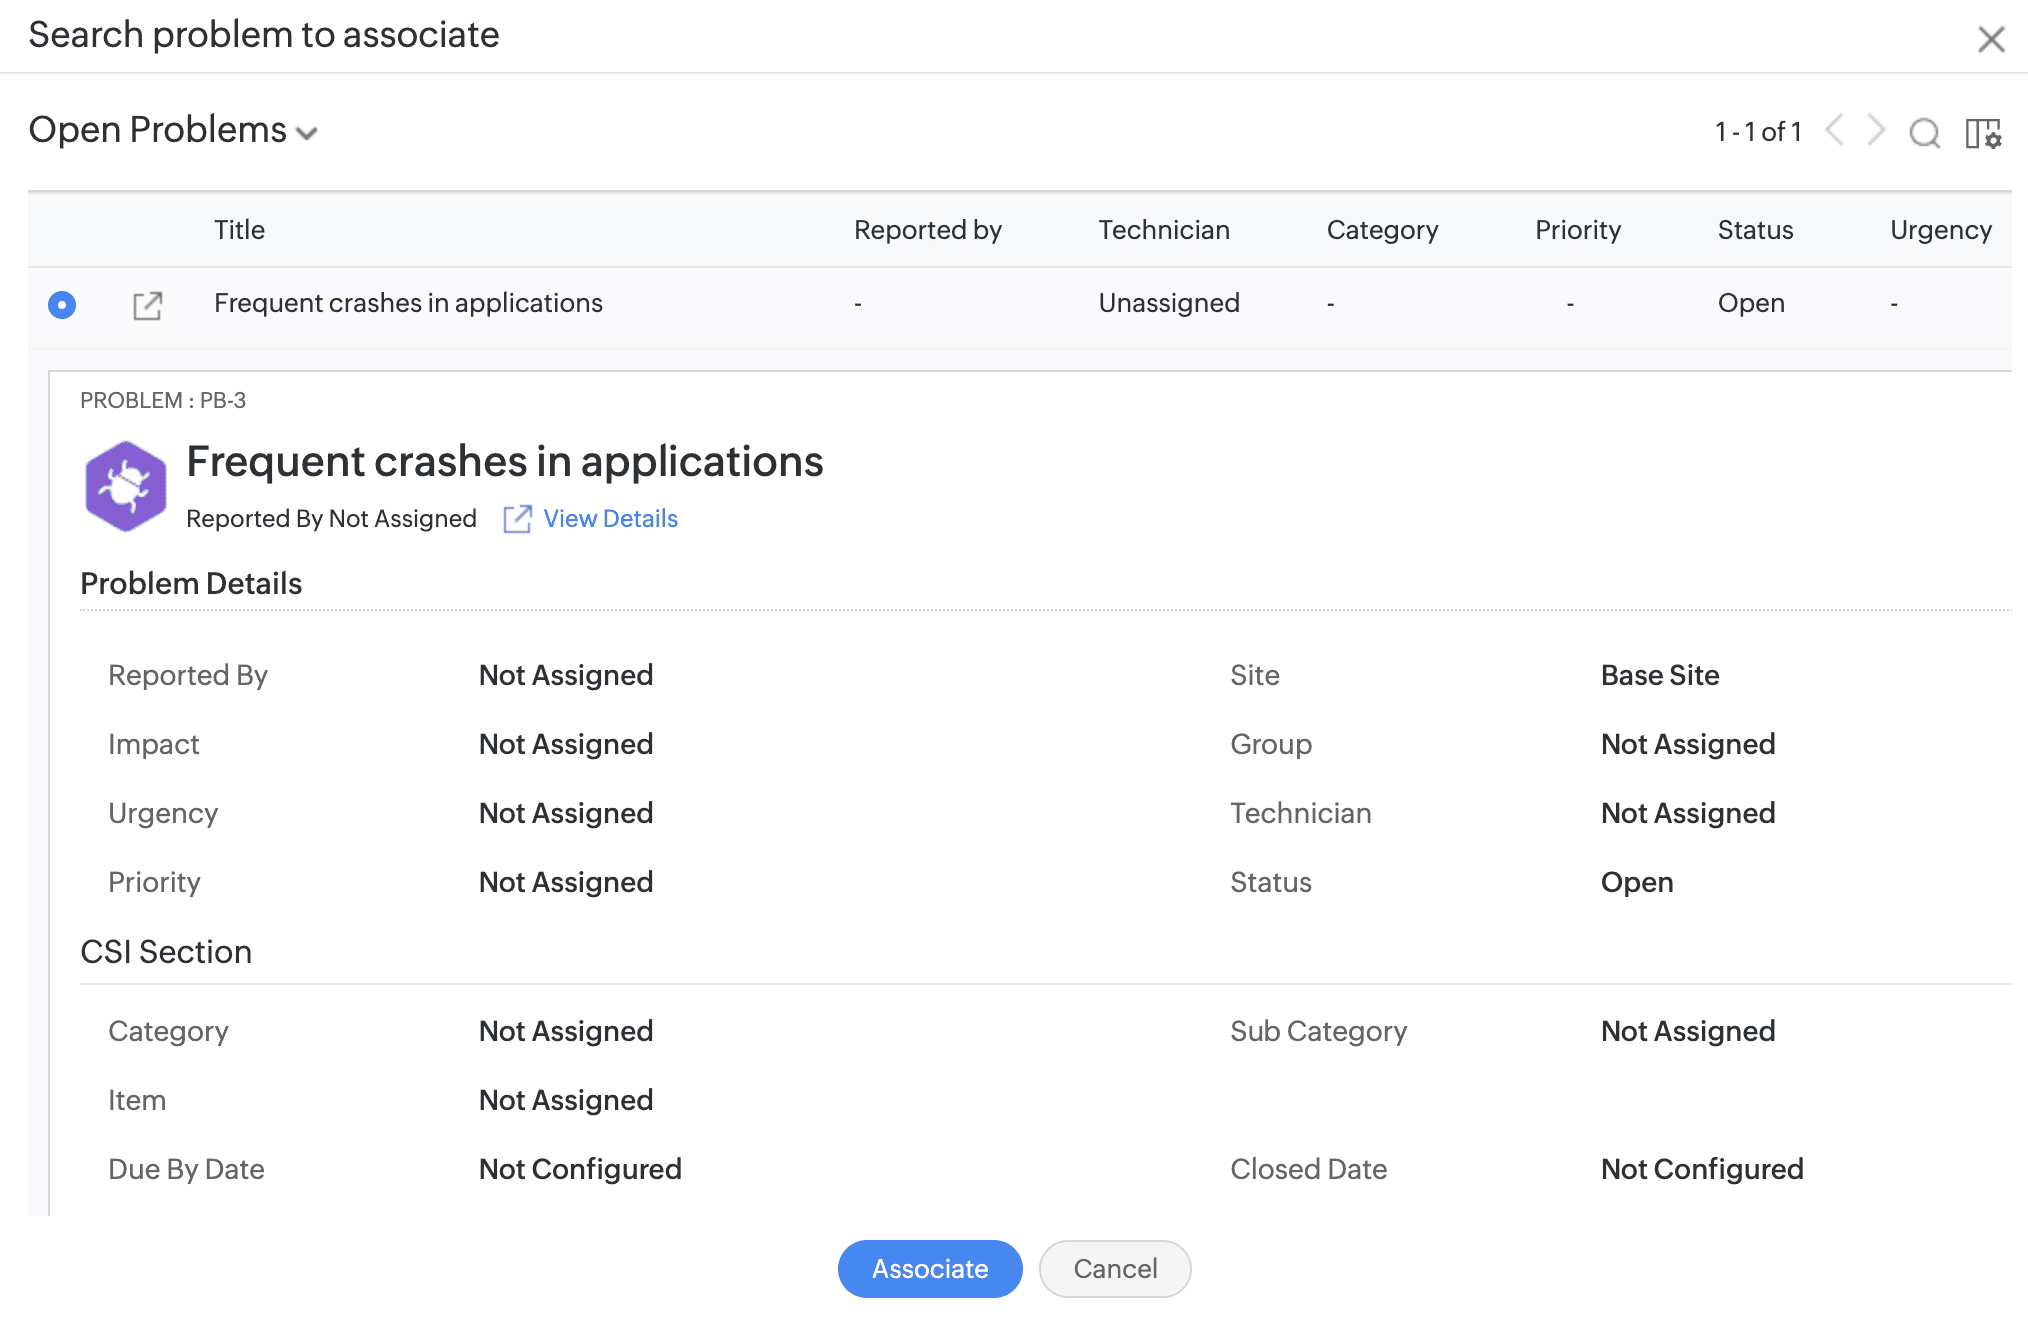The width and height of the screenshot is (2028, 1332).
Task: Open problem in new window icon in row
Action: point(147,305)
